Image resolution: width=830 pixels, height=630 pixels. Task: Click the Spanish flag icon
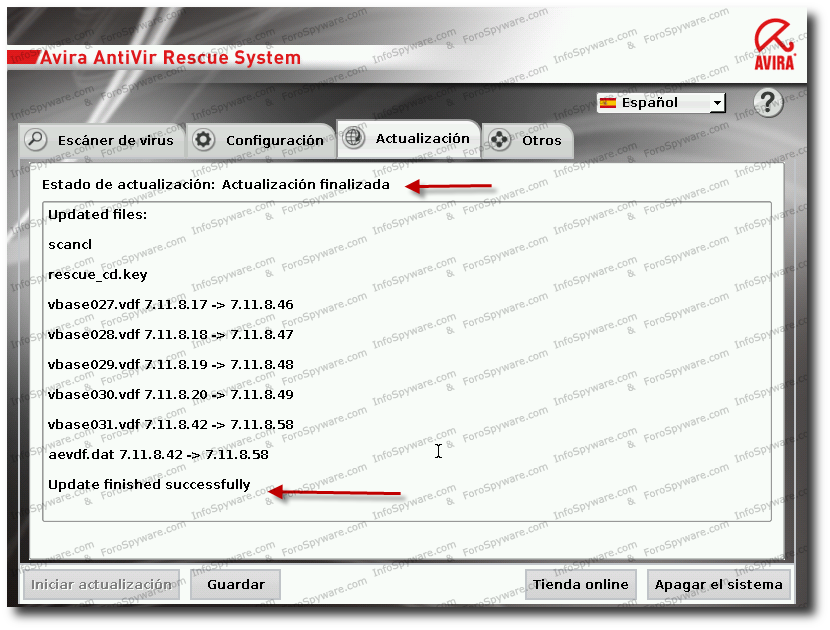[x=608, y=103]
